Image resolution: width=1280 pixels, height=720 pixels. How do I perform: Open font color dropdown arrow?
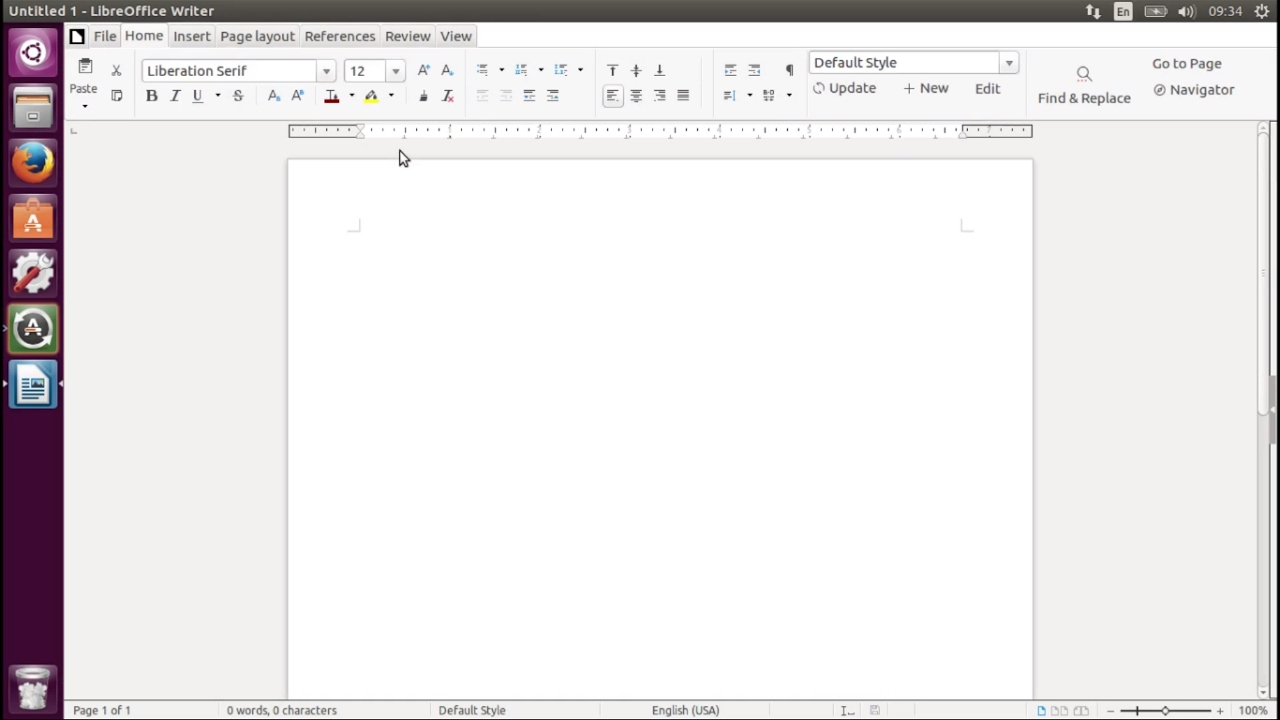tap(351, 96)
